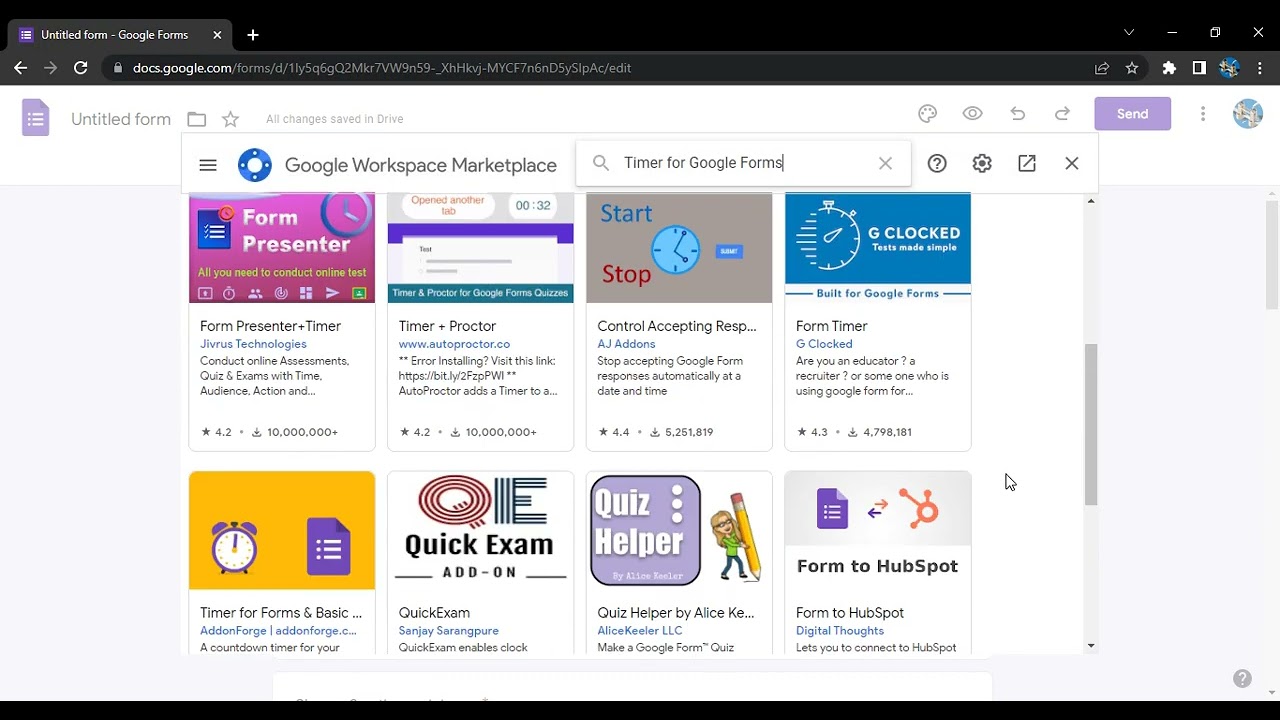Click the marketplace scrollbar thumb
Screen dimensions: 1280x720
[1091, 425]
